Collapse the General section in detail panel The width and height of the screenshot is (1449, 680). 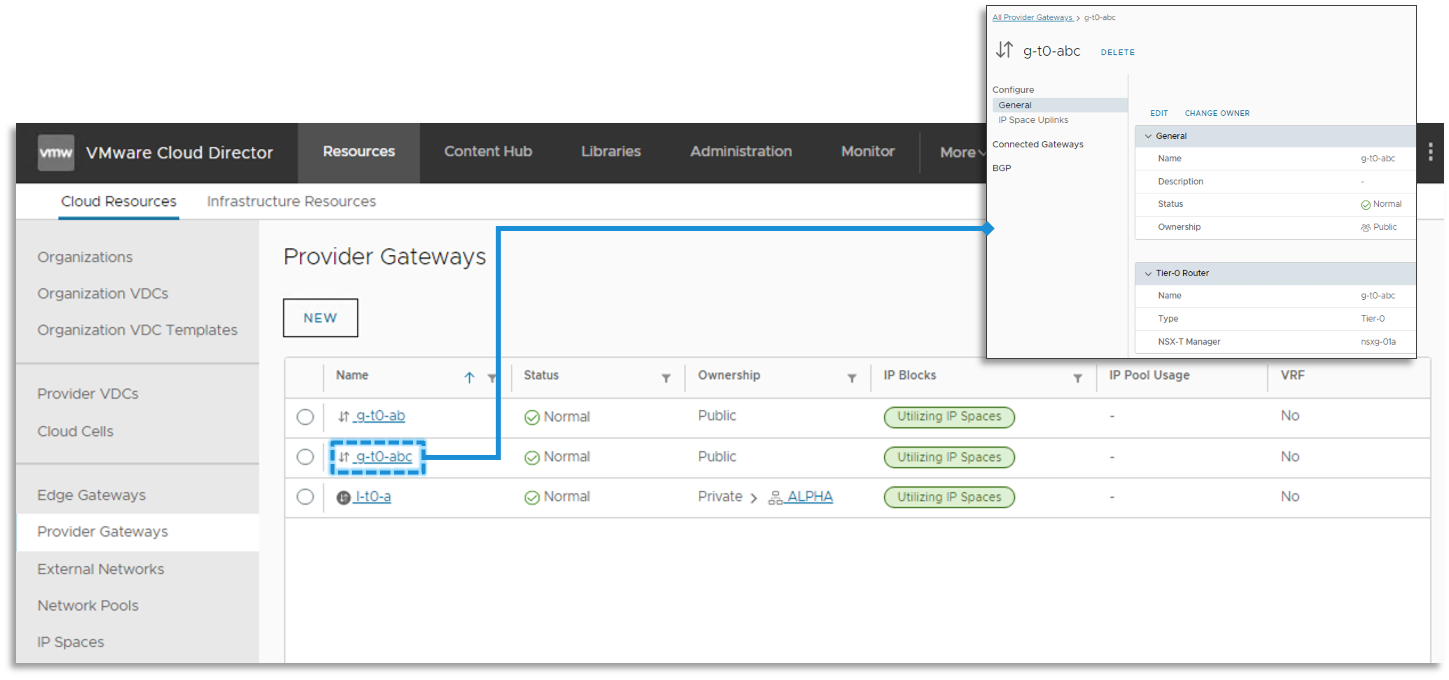(x=1148, y=136)
